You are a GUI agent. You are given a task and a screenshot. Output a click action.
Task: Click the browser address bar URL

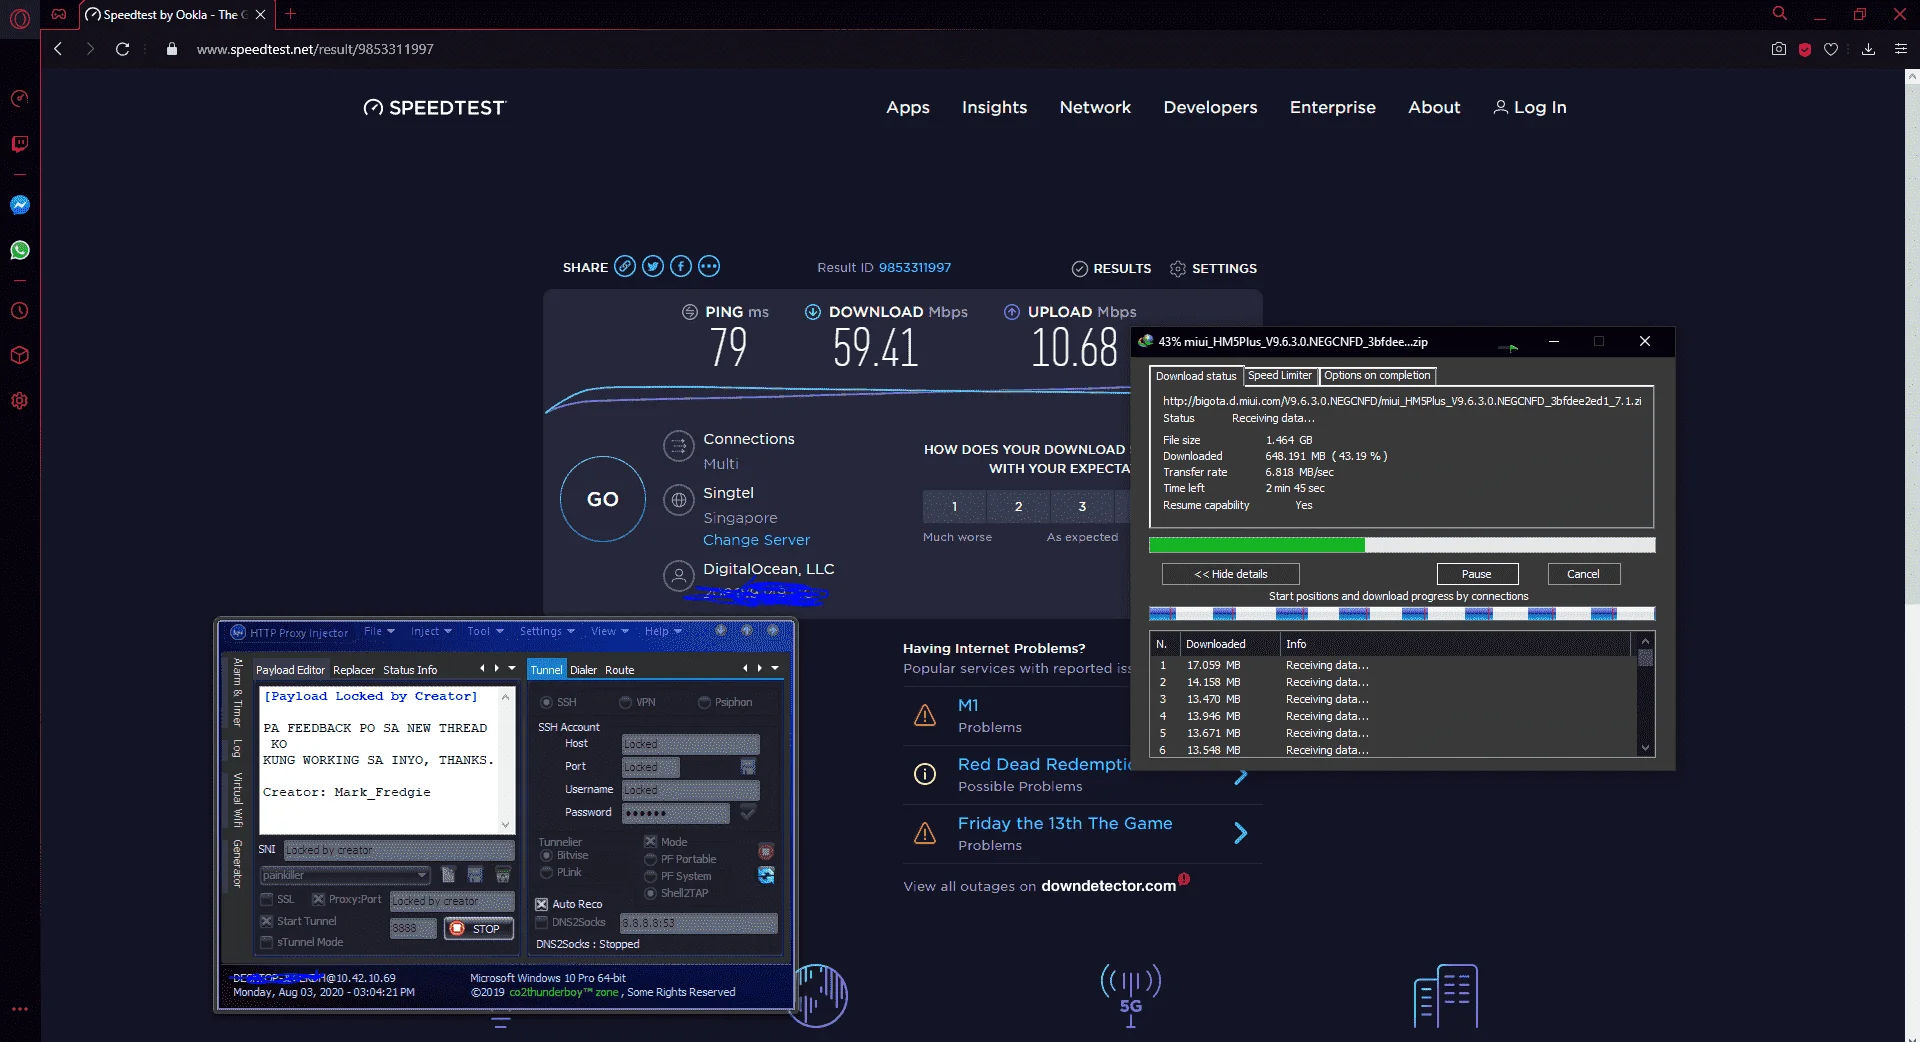(315, 49)
